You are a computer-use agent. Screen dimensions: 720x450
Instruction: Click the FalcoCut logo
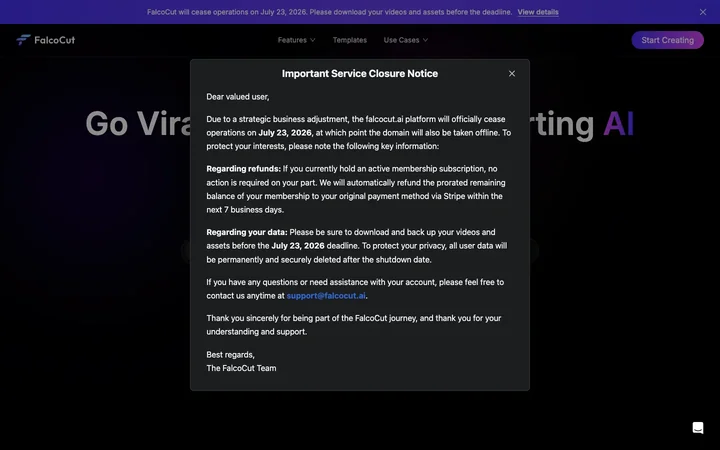tap(45, 40)
